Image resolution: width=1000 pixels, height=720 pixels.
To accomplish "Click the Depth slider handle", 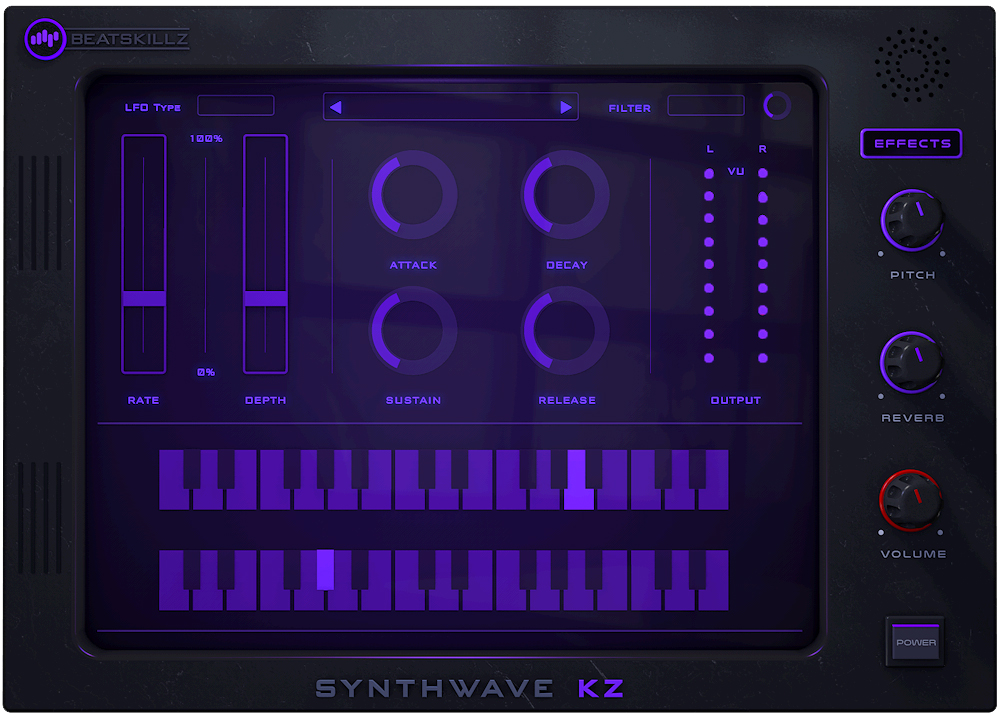I will coord(265,298).
